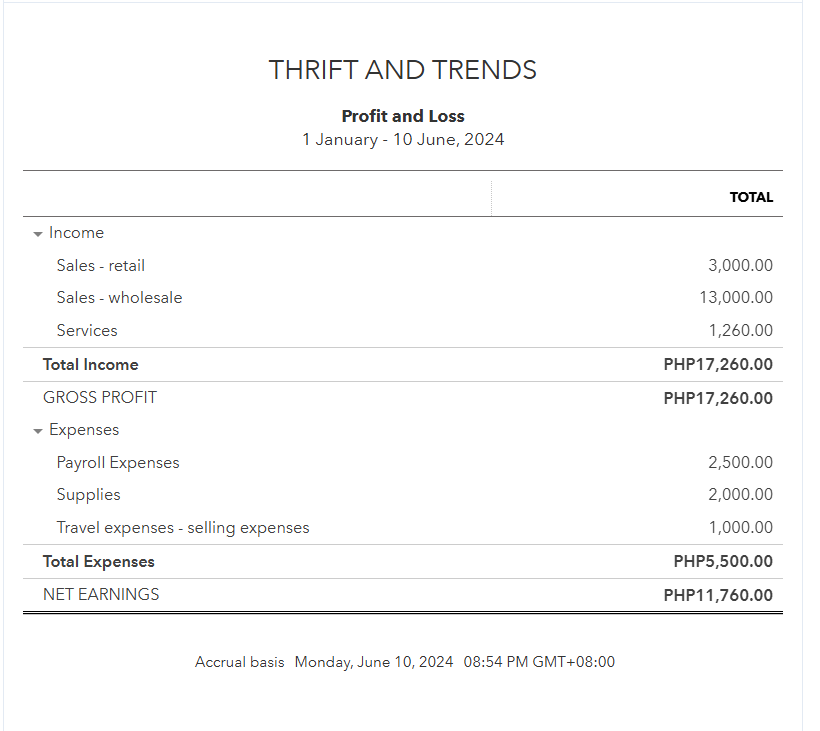Viewport: 820px width, 731px height.
Task: Click the Sales - retail account row label
Action: click(101, 265)
